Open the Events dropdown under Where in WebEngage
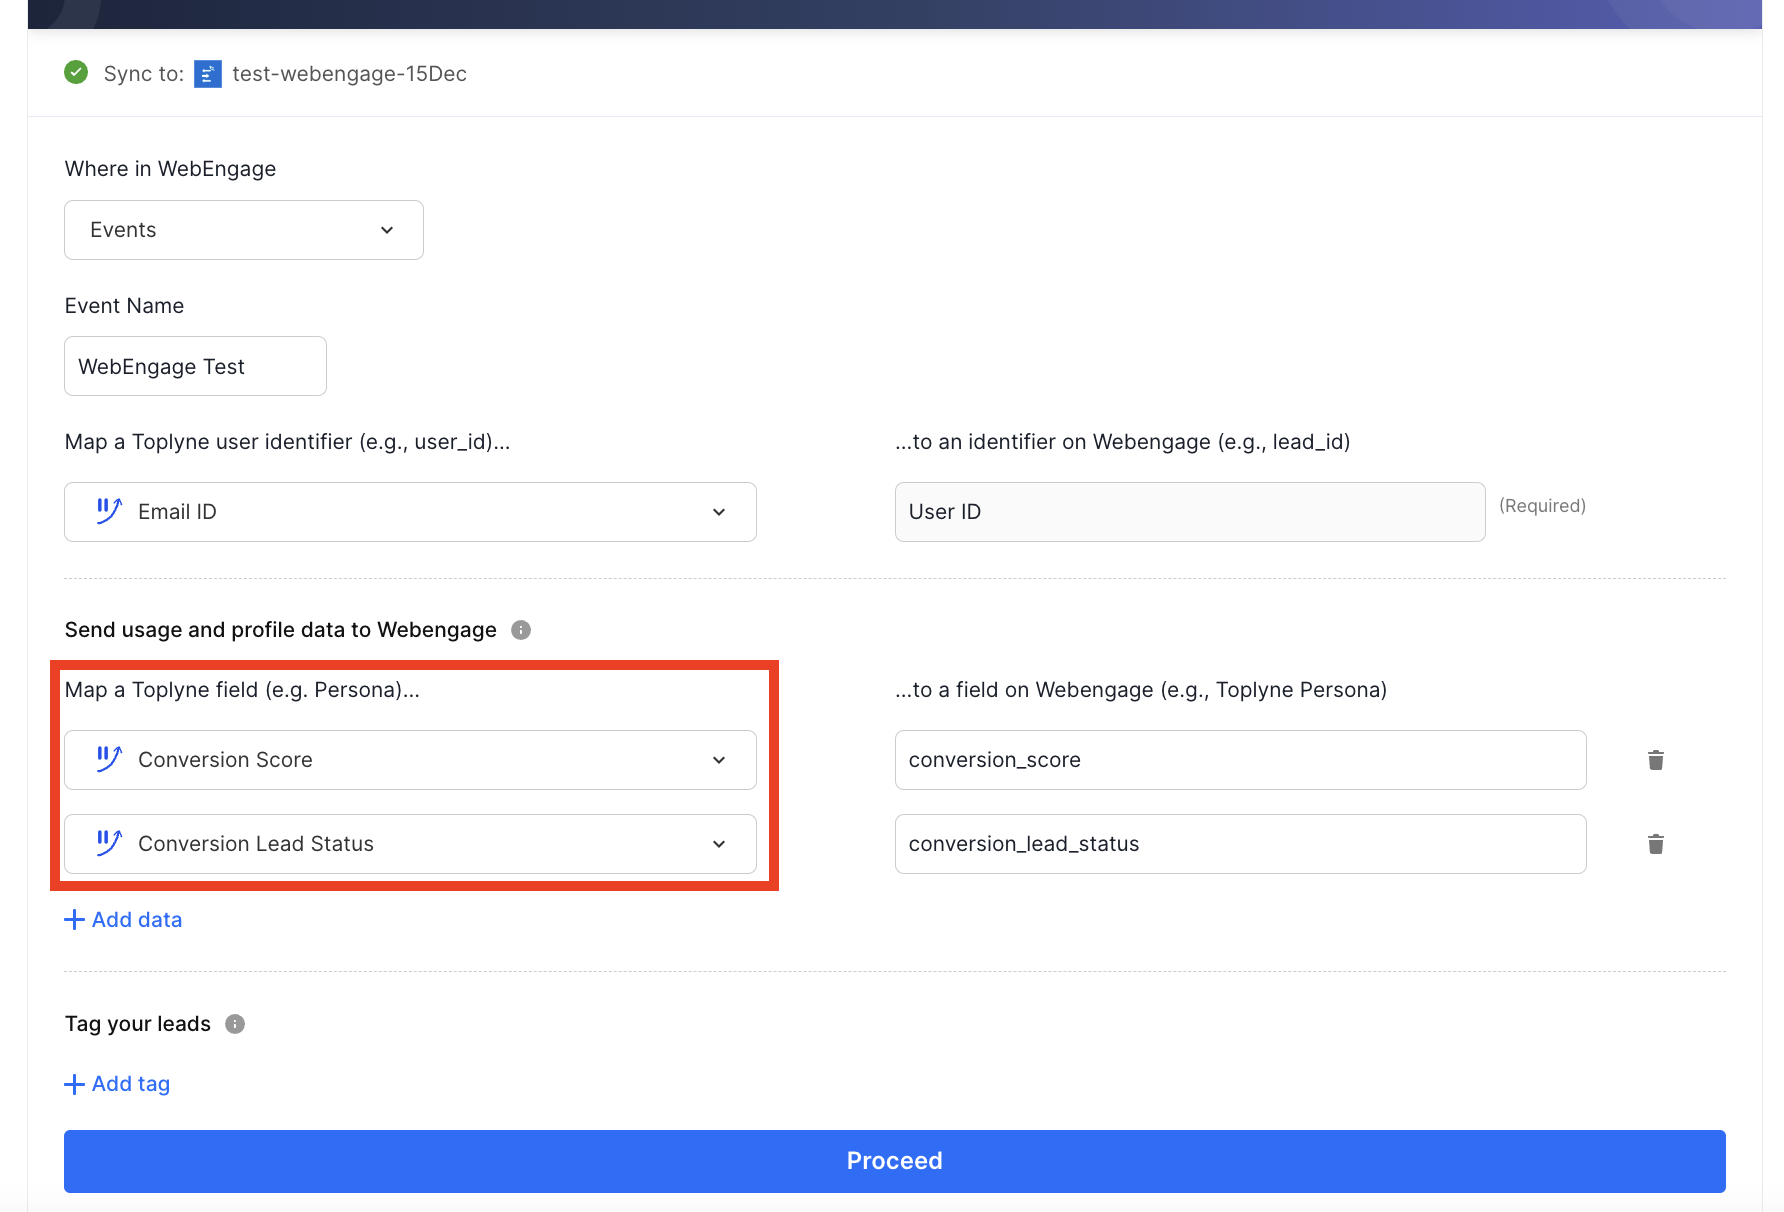1784x1212 pixels. click(x=244, y=230)
